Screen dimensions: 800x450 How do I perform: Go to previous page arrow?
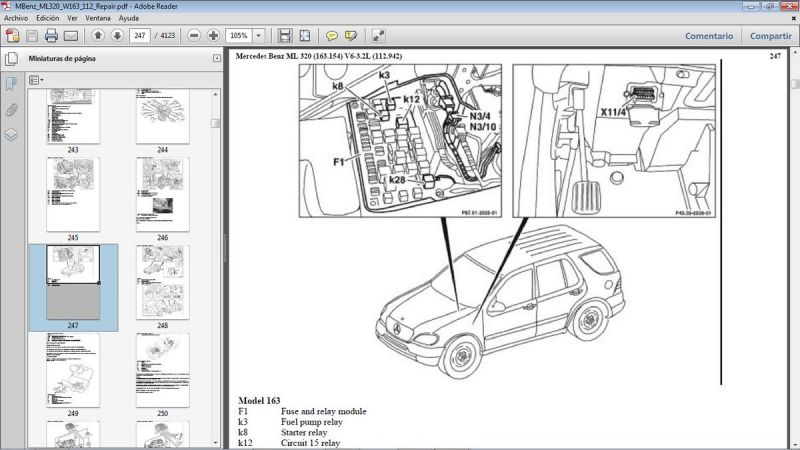click(x=98, y=35)
